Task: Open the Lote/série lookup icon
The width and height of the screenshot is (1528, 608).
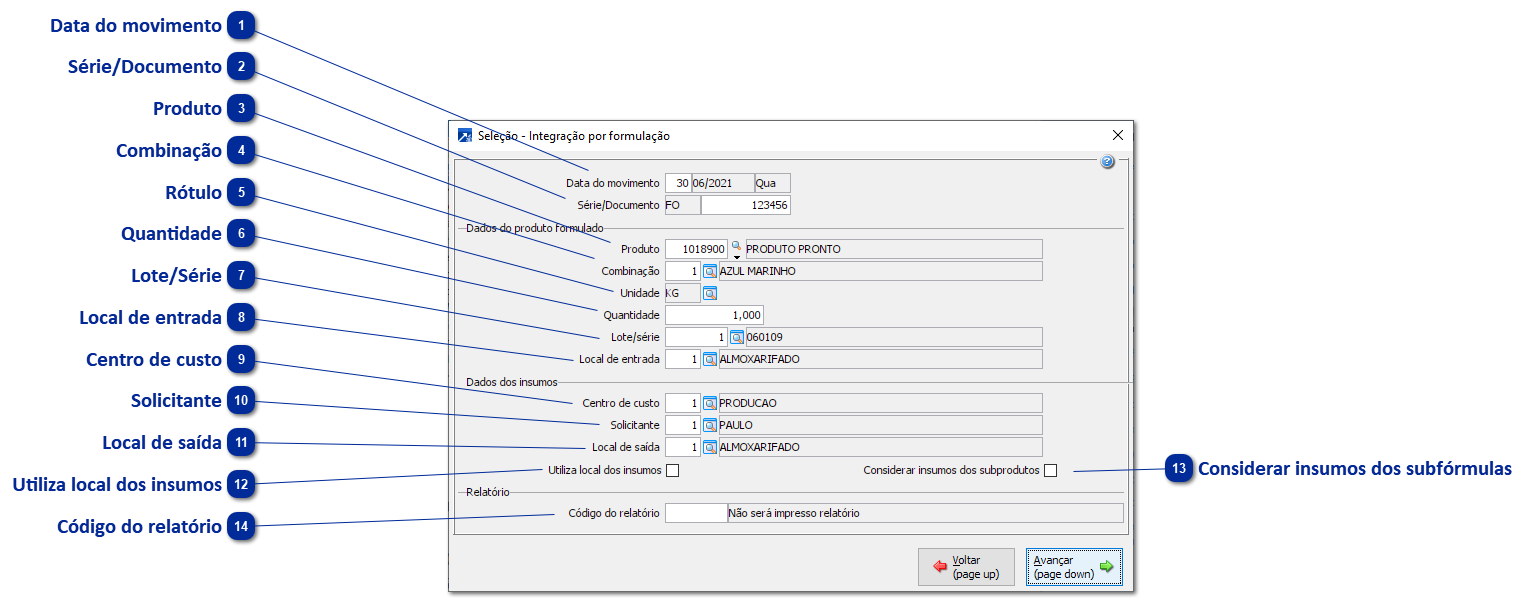Action: pos(737,337)
